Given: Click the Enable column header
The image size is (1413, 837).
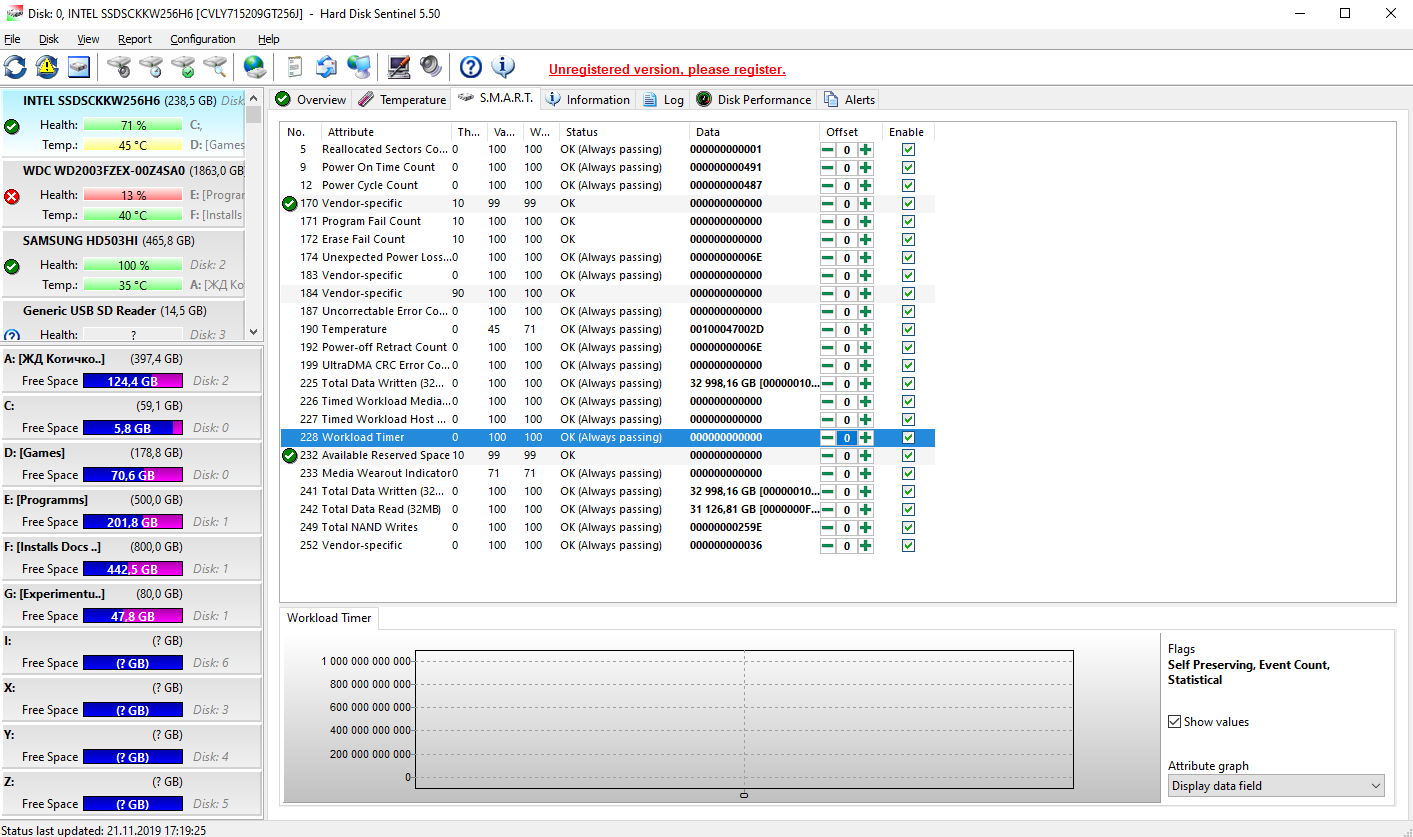Looking at the screenshot, I should pyautogui.click(x=908, y=132).
